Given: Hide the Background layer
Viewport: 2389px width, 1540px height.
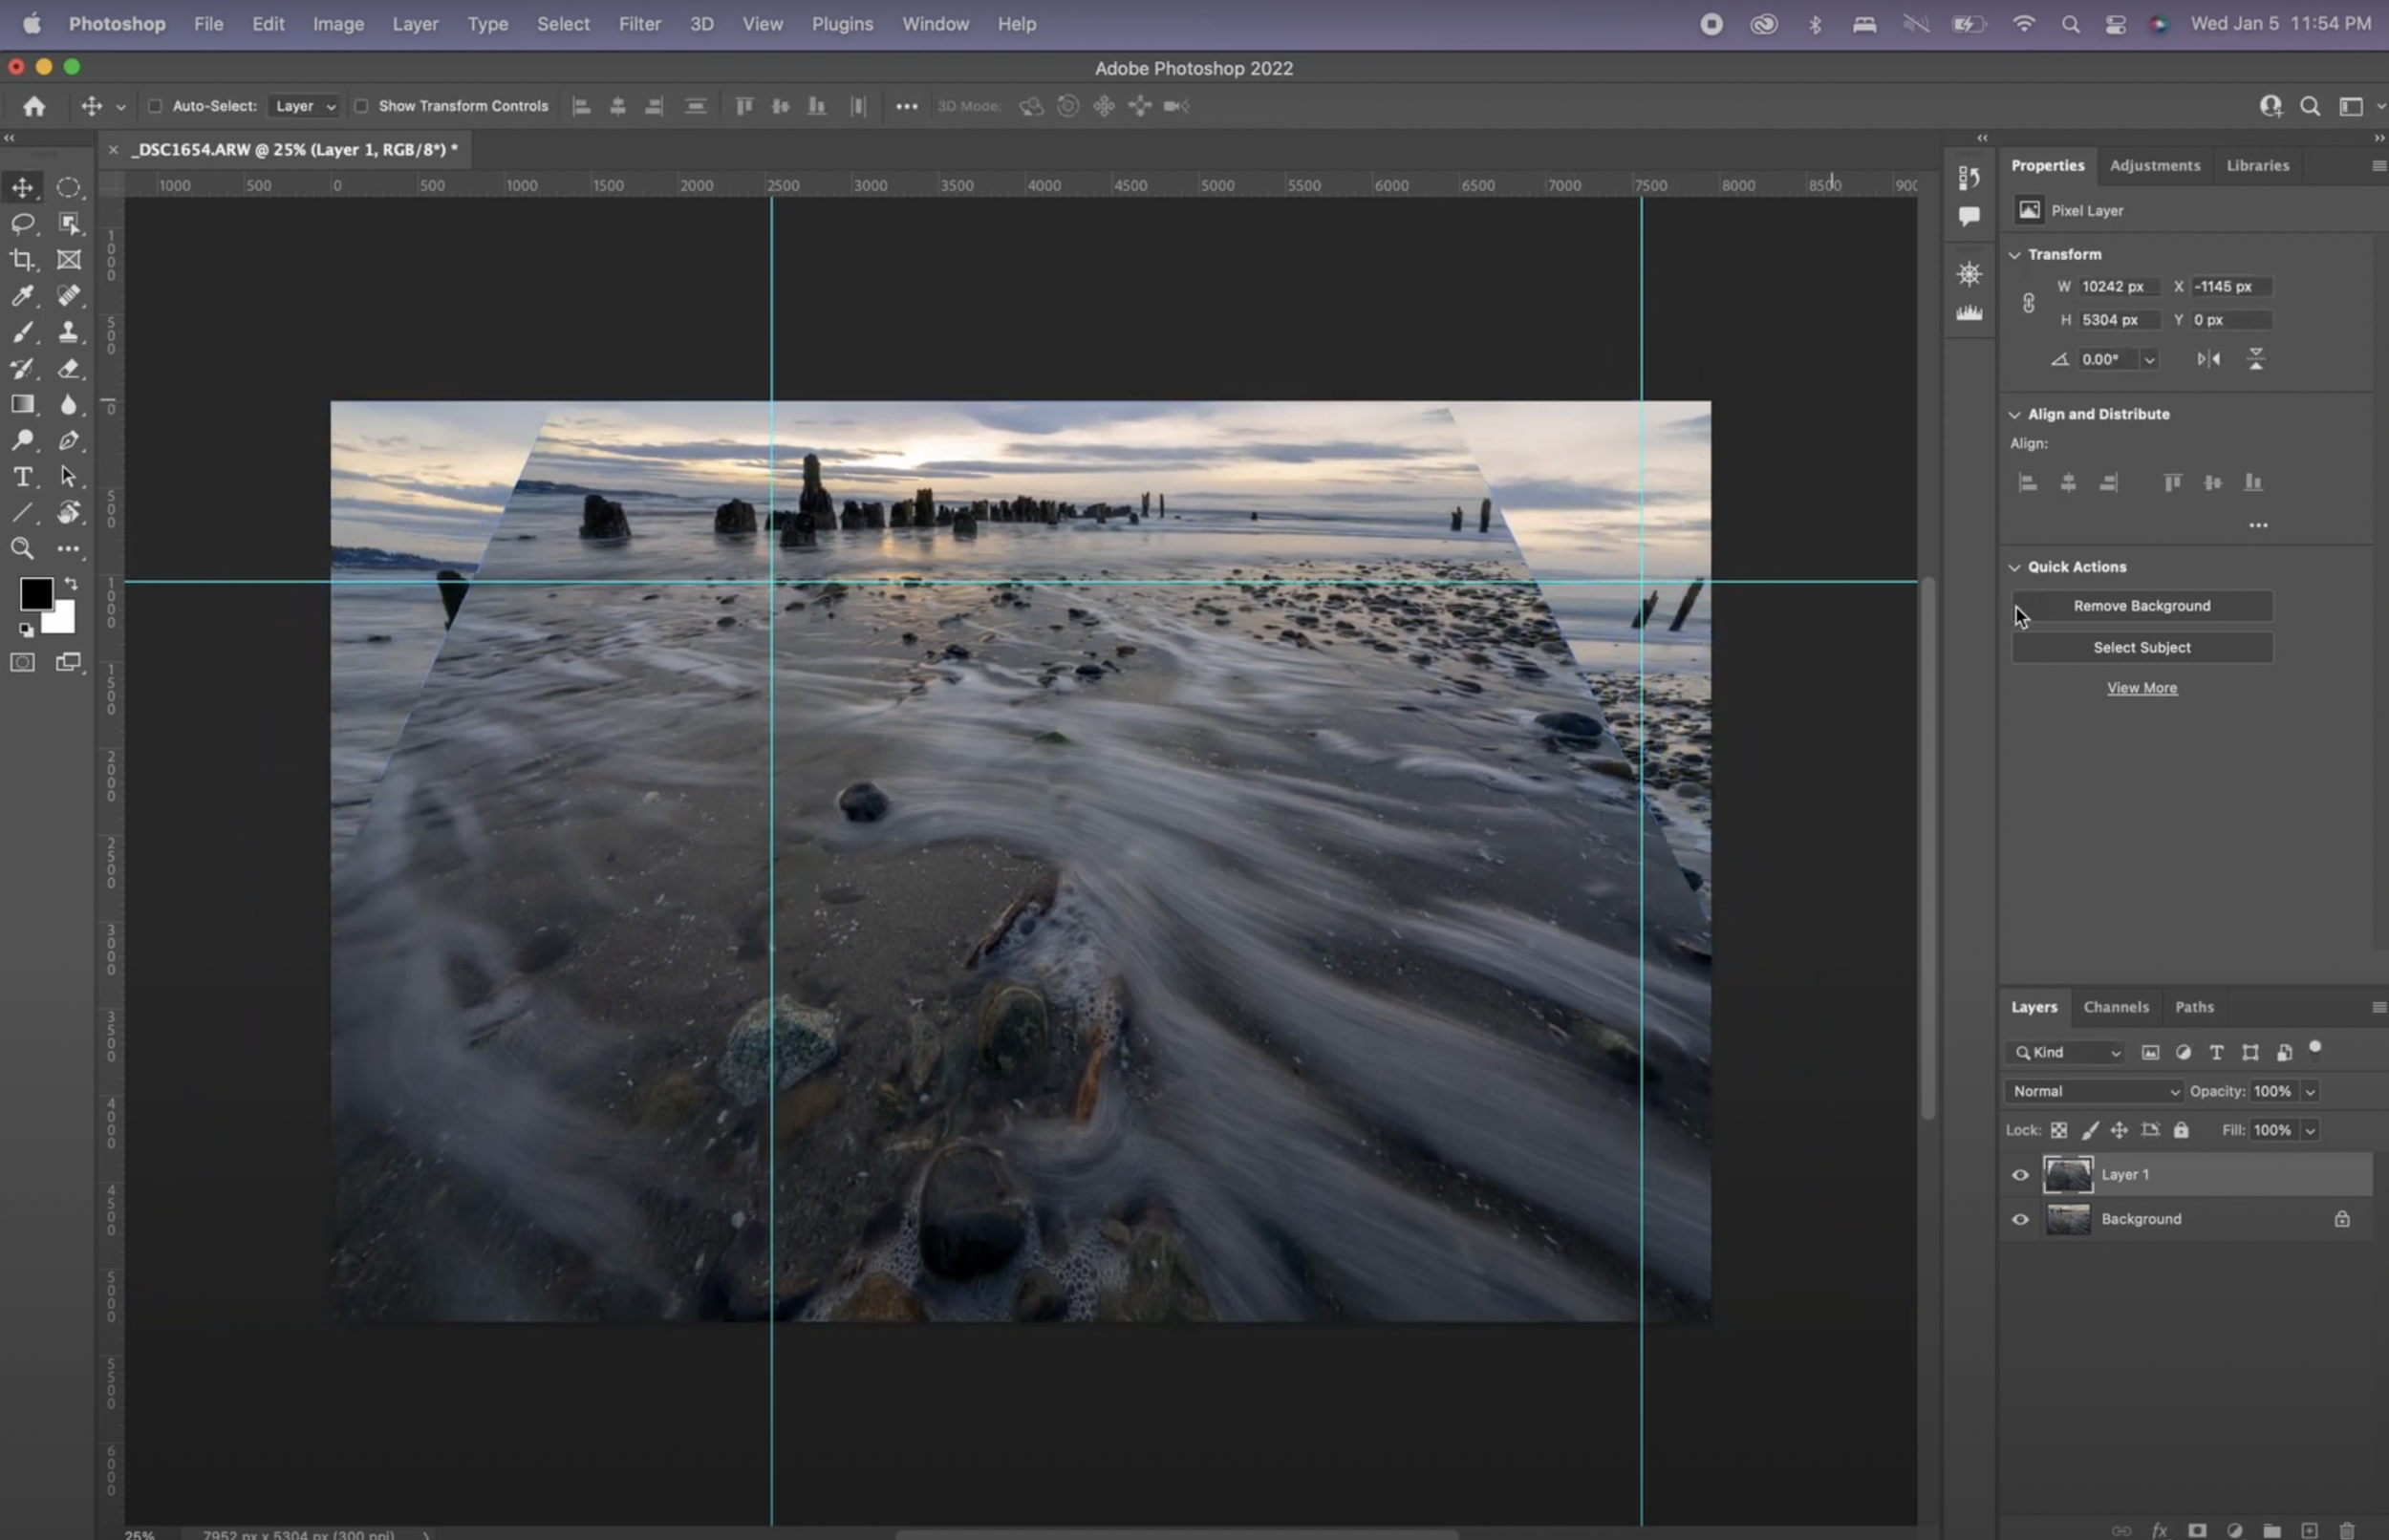Looking at the screenshot, I should click(x=2019, y=1219).
